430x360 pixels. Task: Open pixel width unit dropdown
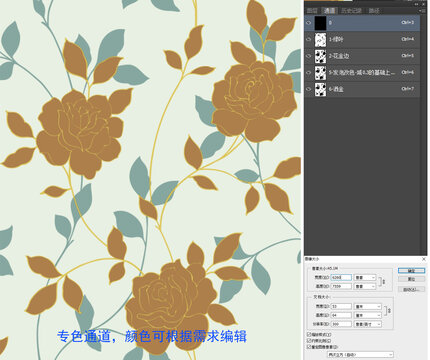click(365, 277)
